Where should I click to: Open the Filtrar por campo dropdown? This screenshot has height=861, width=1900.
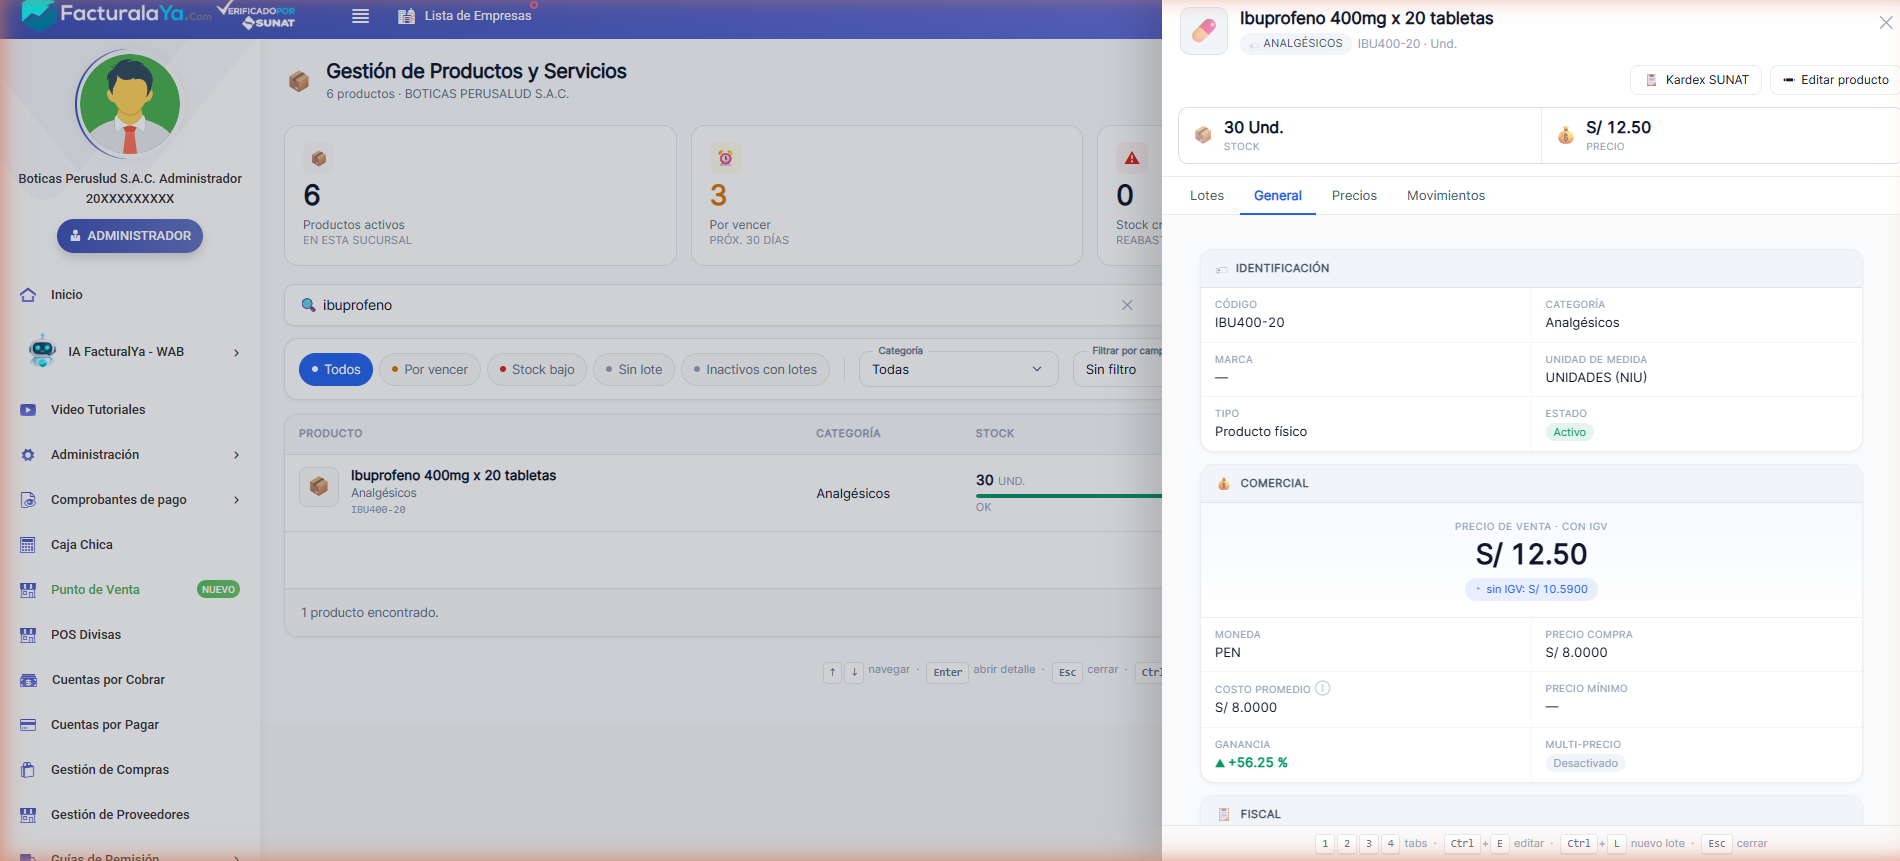(x=1118, y=369)
